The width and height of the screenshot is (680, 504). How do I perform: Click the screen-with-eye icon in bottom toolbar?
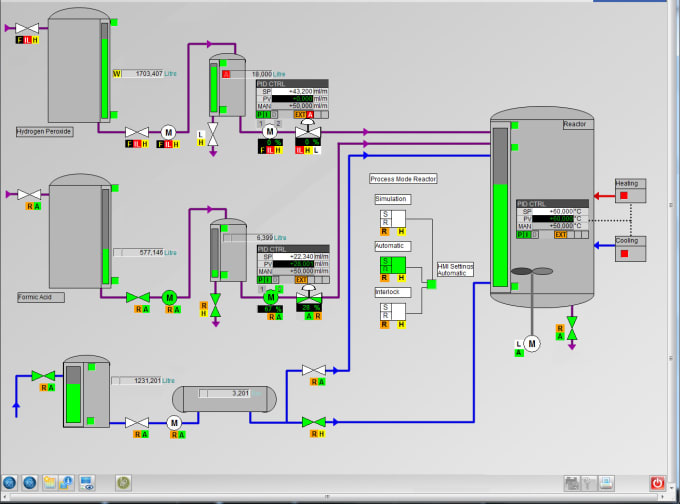(87, 483)
